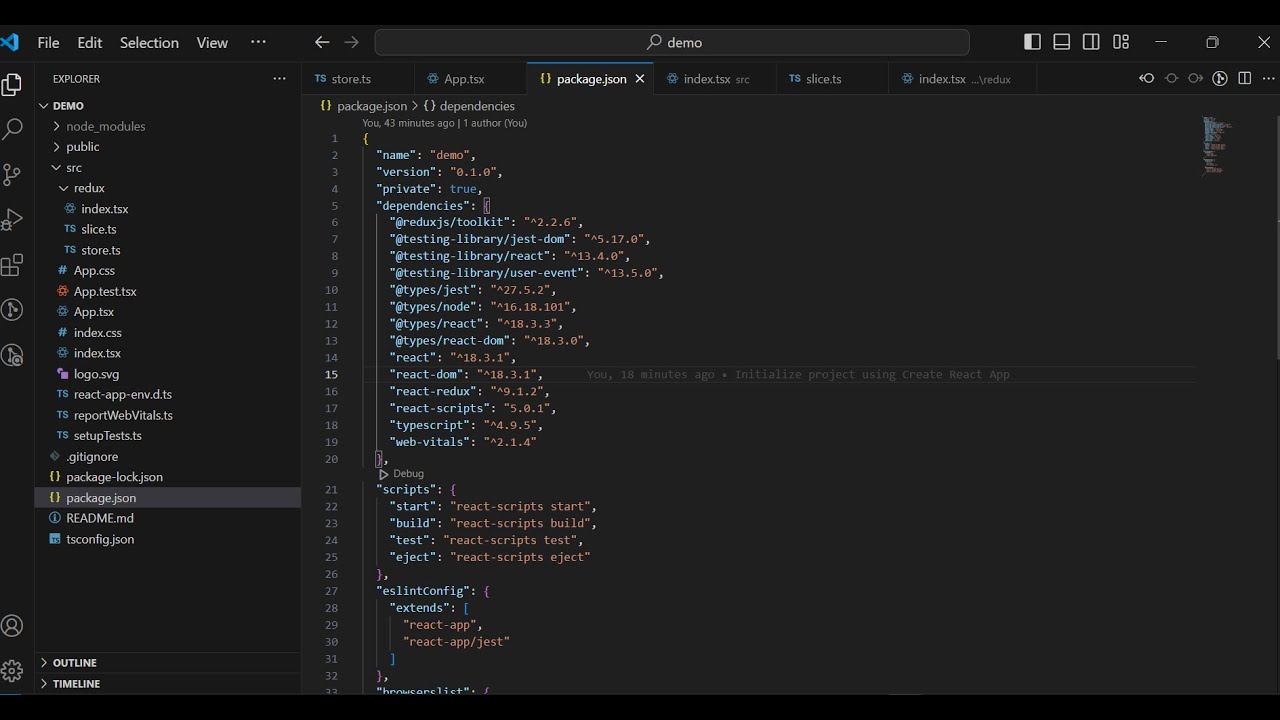Expand the node_modules folder

pos(168,126)
